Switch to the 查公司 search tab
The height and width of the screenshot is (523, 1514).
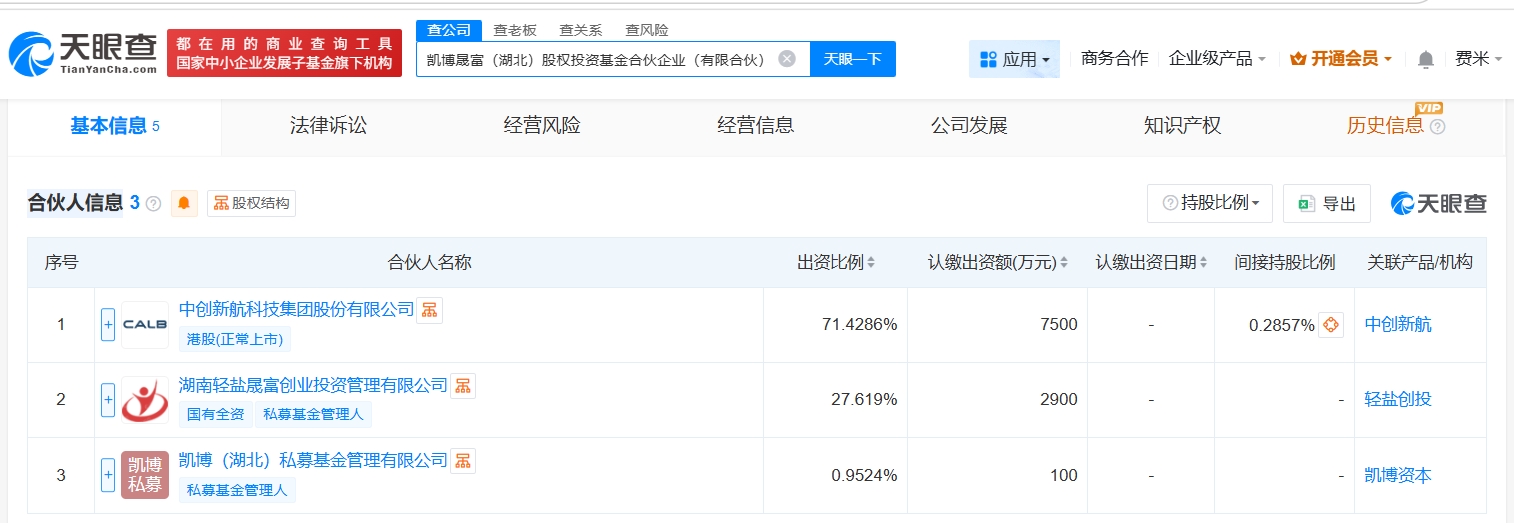tap(449, 30)
